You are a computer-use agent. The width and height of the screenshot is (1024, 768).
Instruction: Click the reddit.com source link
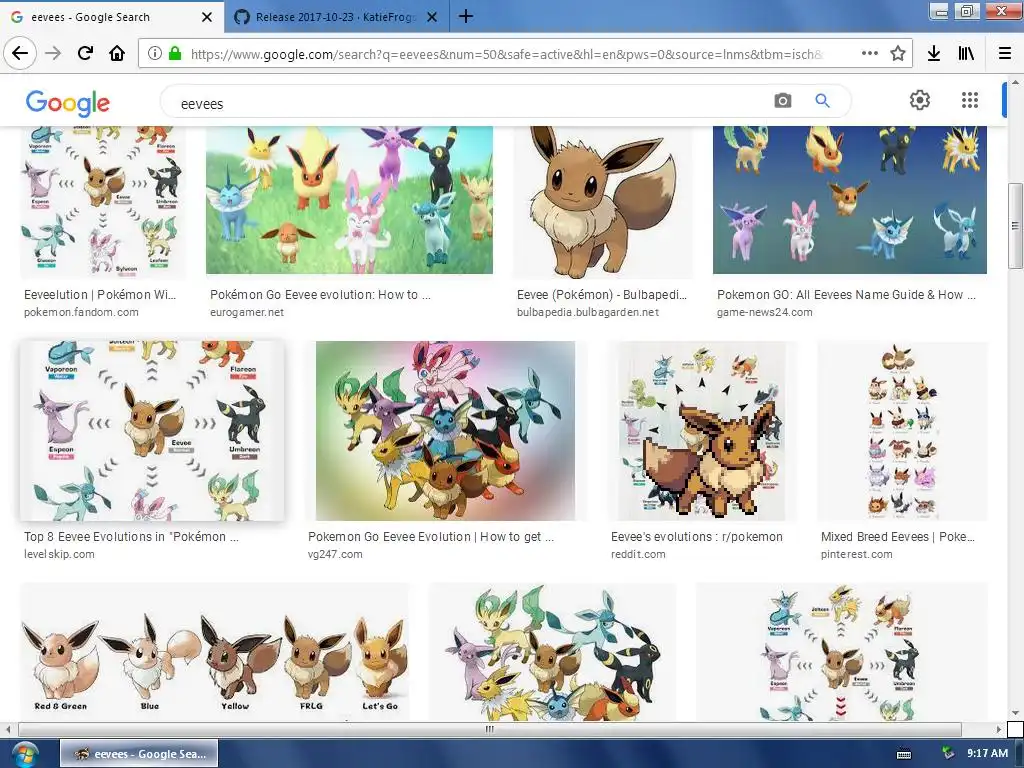pyautogui.click(x=638, y=554)
